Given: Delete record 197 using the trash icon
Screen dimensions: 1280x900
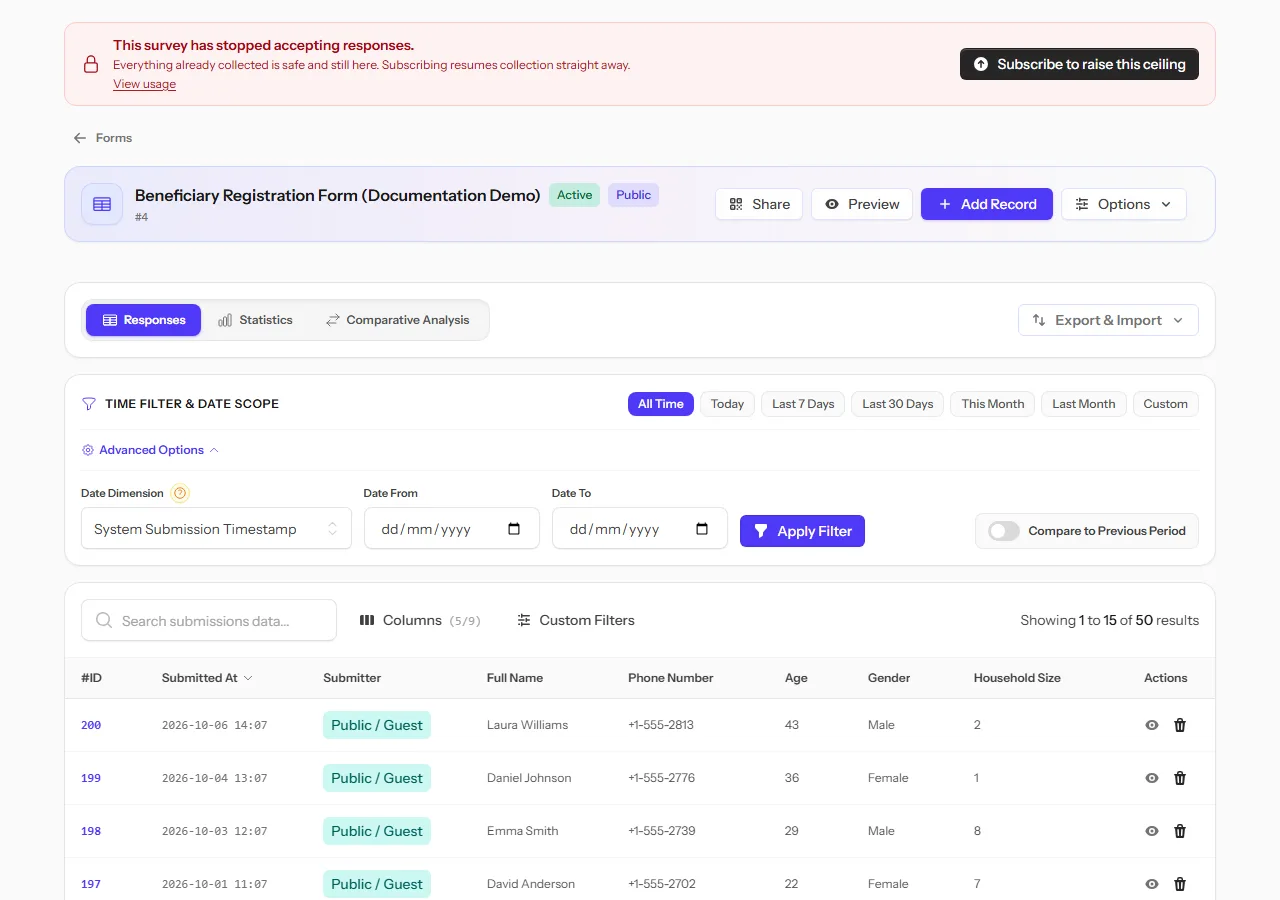Looking at the screenshot, I should [x=1180, y=884].
